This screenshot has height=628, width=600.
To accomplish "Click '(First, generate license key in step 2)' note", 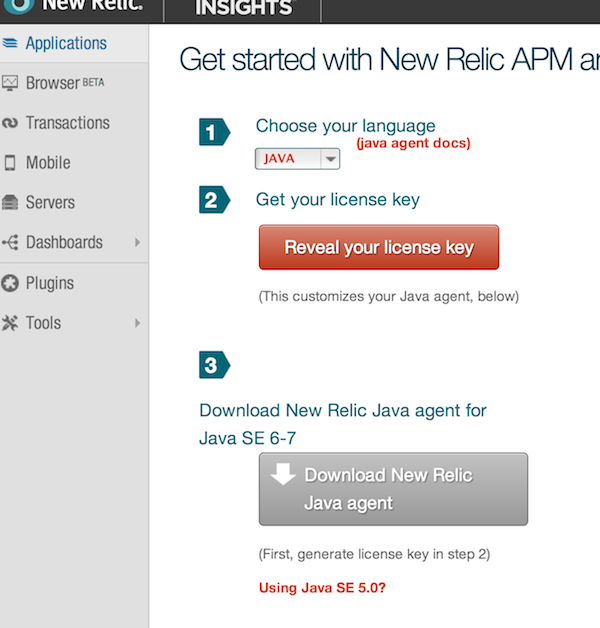I will 374,554.
